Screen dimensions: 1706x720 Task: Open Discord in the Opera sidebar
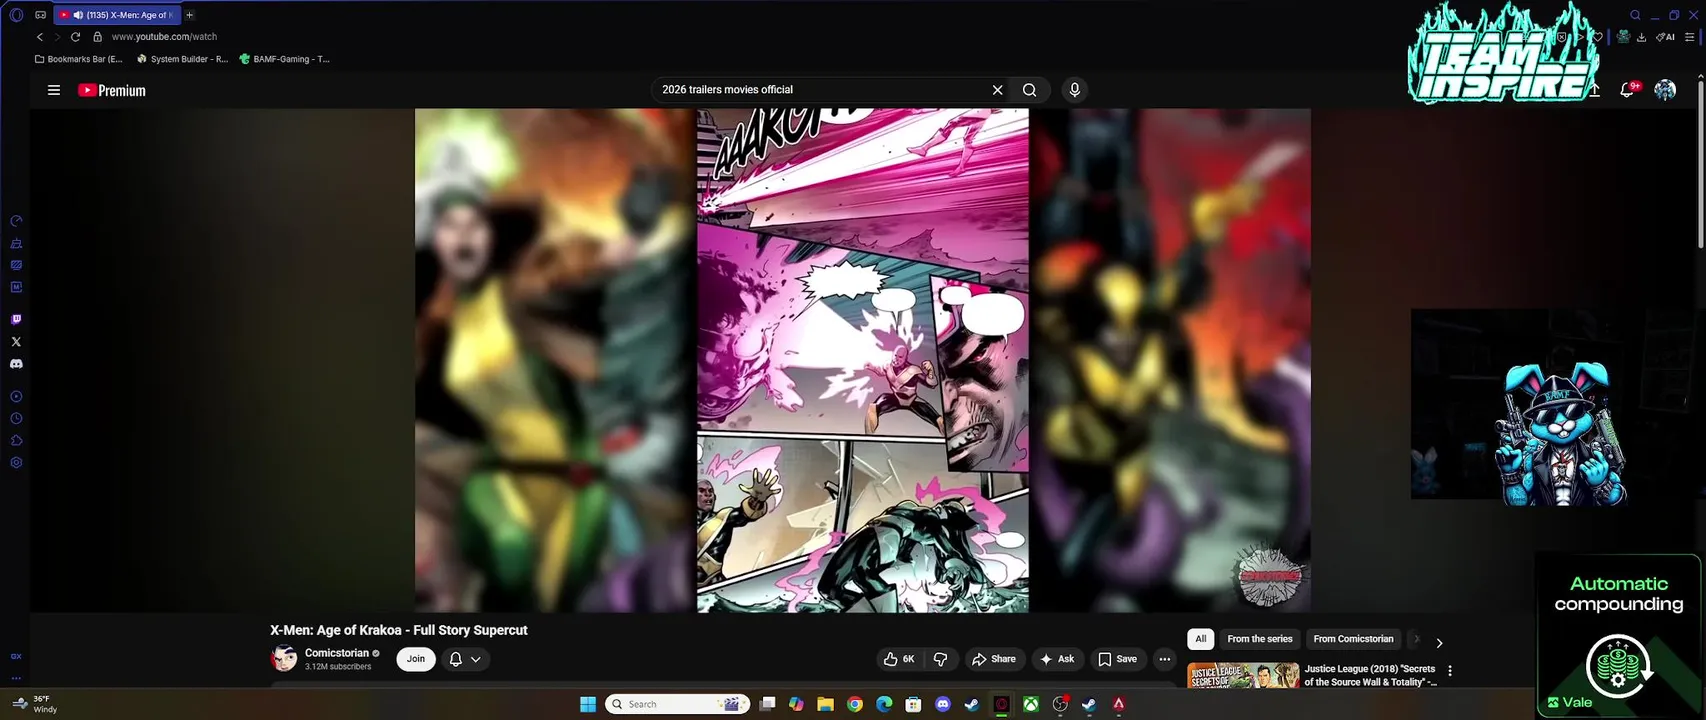16,364
